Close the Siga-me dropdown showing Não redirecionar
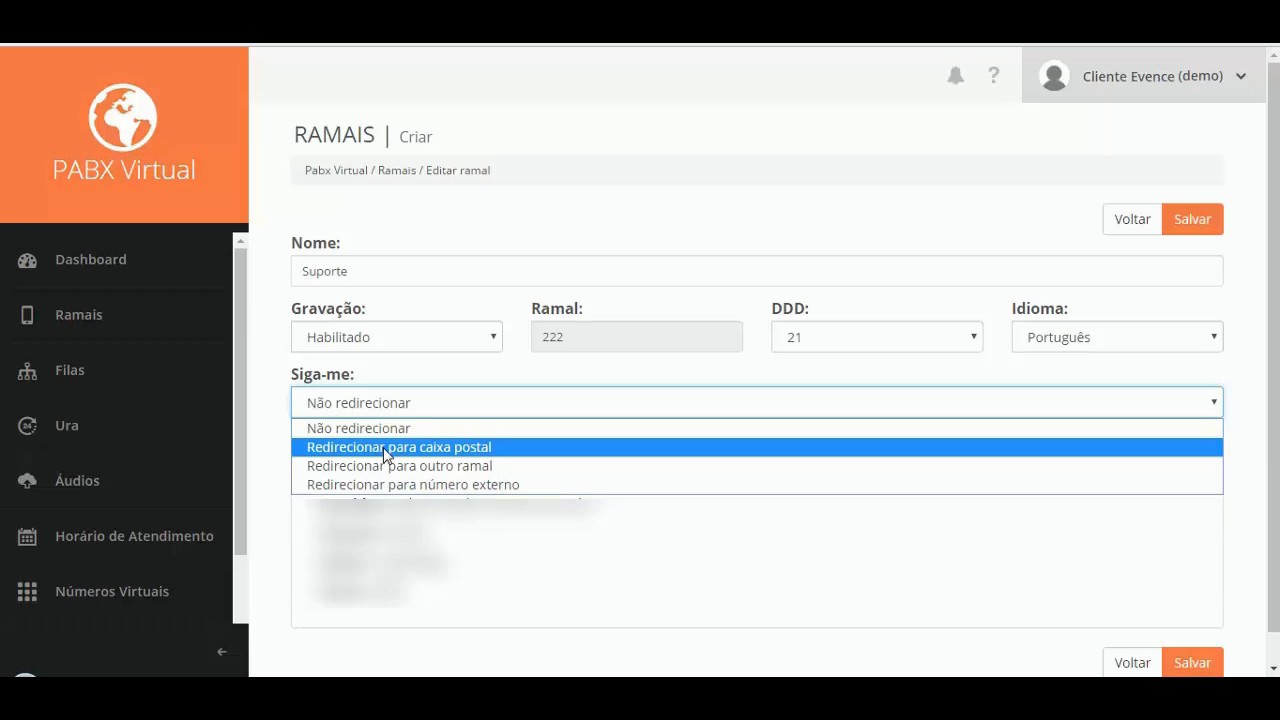 (x=757, y=402)
